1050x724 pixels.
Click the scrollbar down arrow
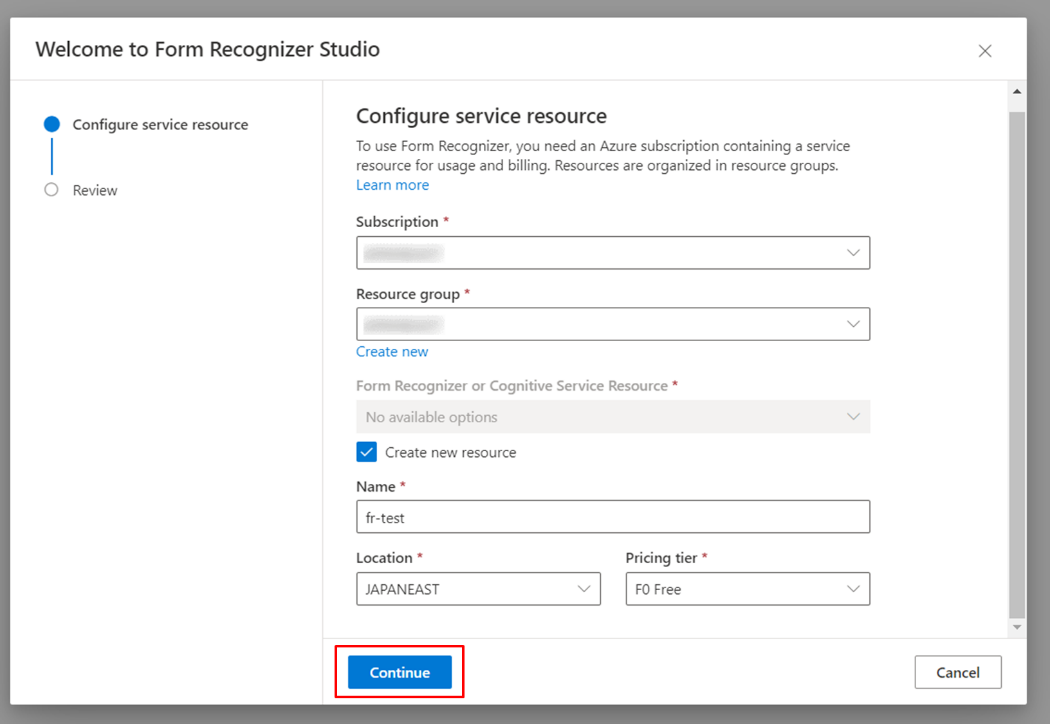click(x=1017, y=628)
